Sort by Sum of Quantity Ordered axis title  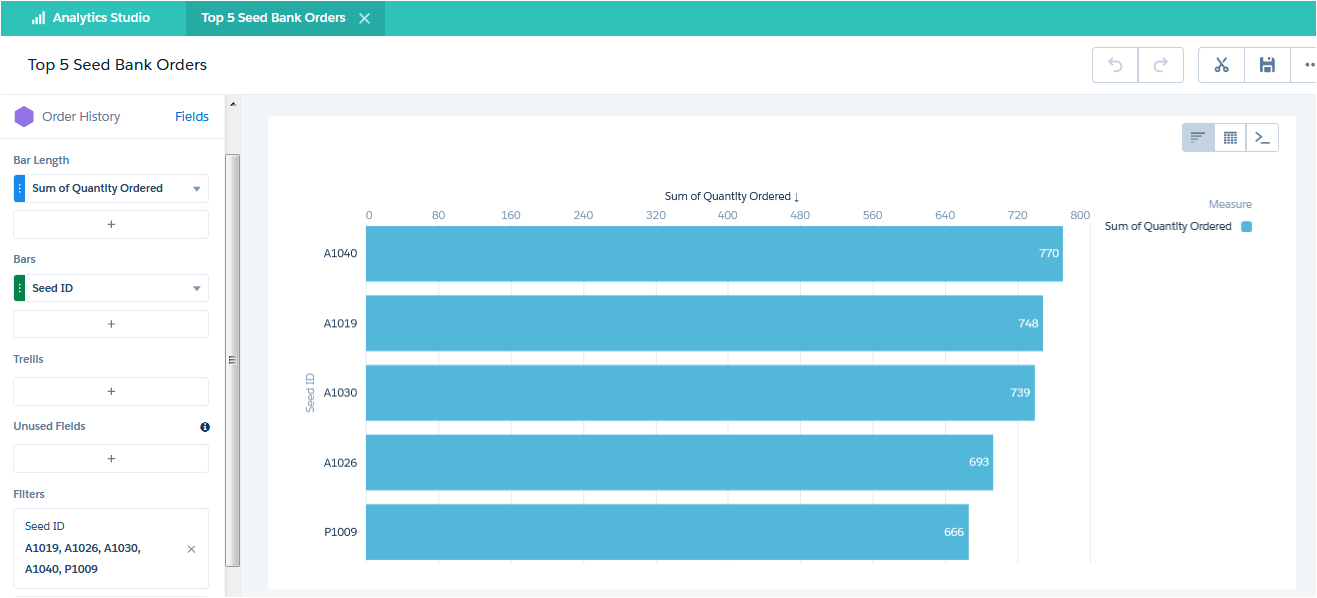pyautogui.click(x=732, y=196)
